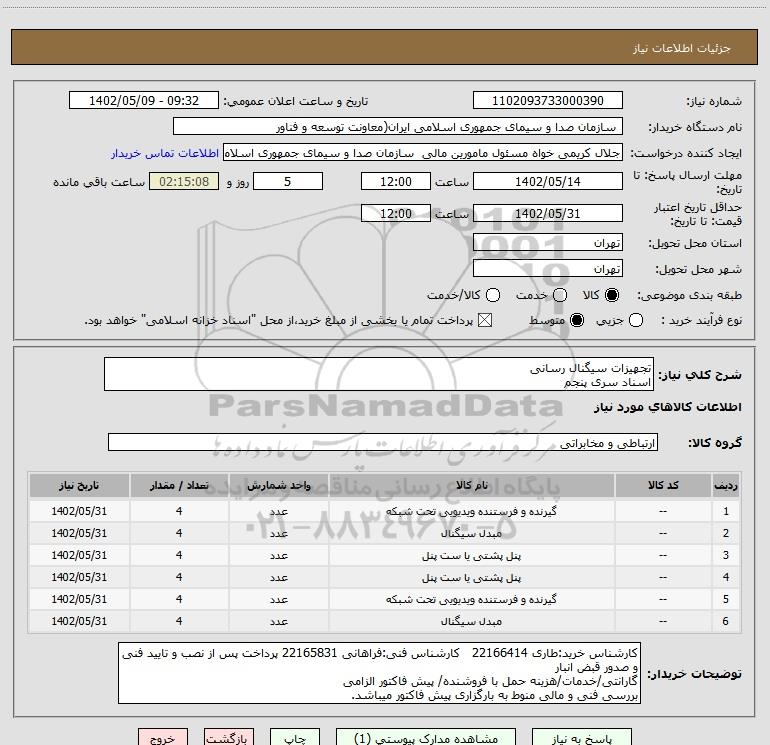Click the اطلاعات کالاهای مورد نیاز heading
This screenshot has width=770, height=745.
coord(668,407)
